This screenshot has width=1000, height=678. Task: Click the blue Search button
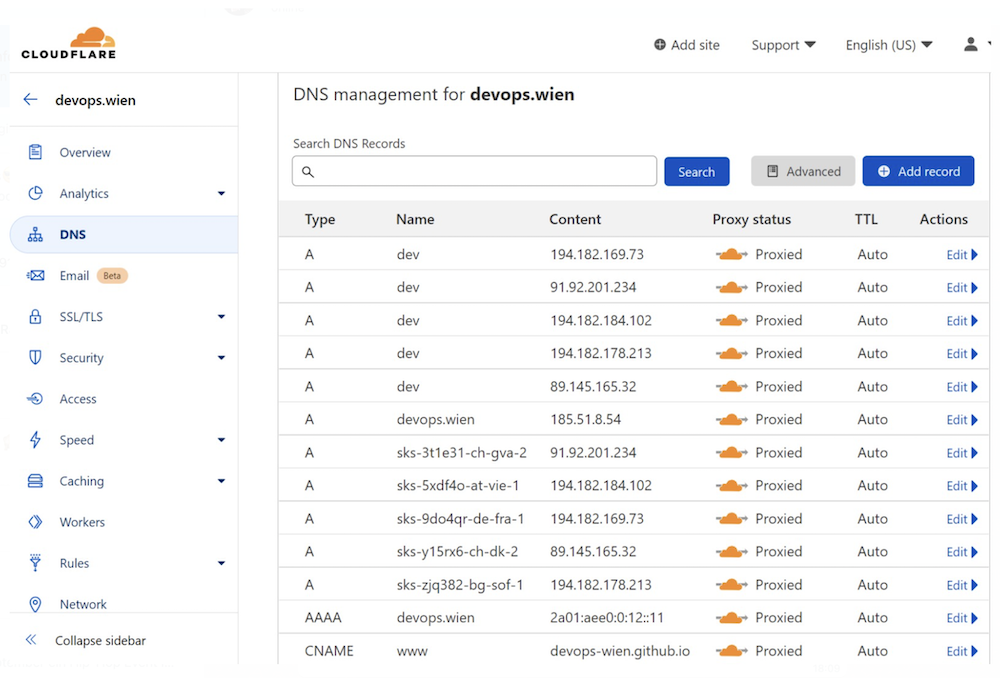click(x=696, y=172)
